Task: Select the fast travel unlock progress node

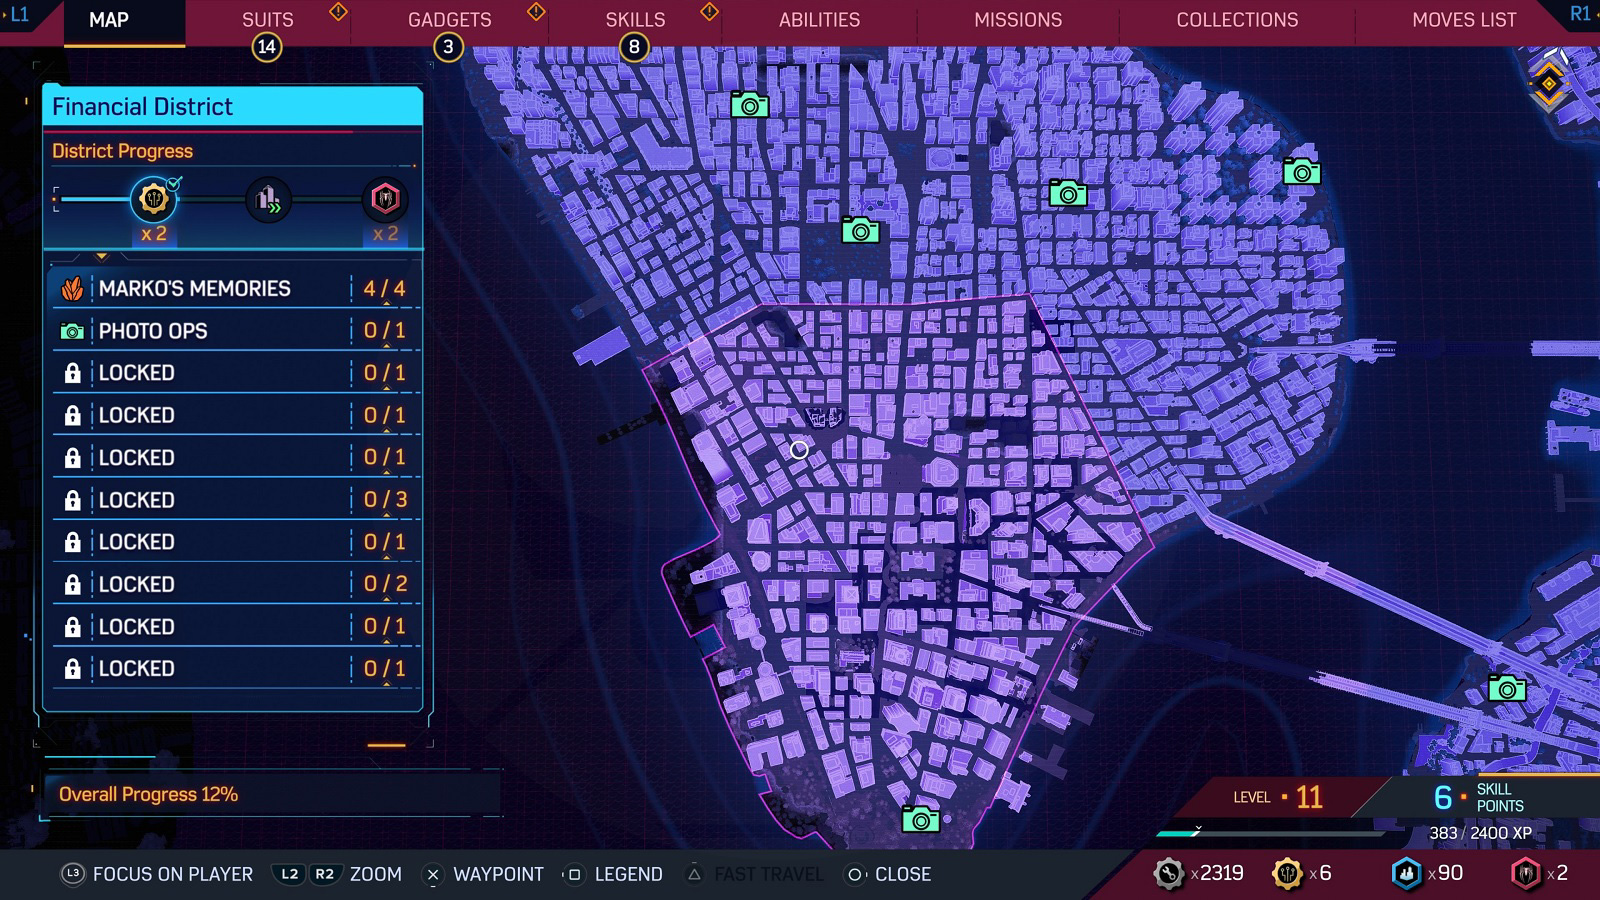Action: [x=268, y=200]
